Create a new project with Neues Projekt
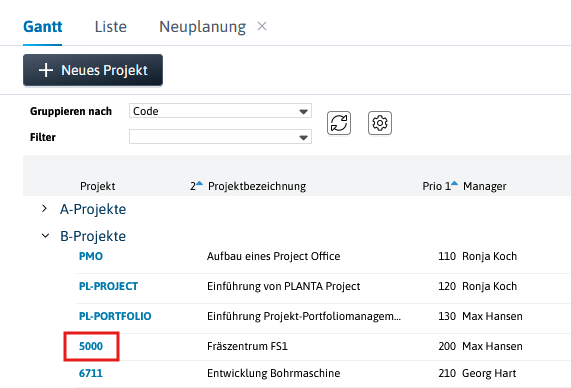Screen dimensions: 571x388 pyautogui.click(x=93, y=70)
